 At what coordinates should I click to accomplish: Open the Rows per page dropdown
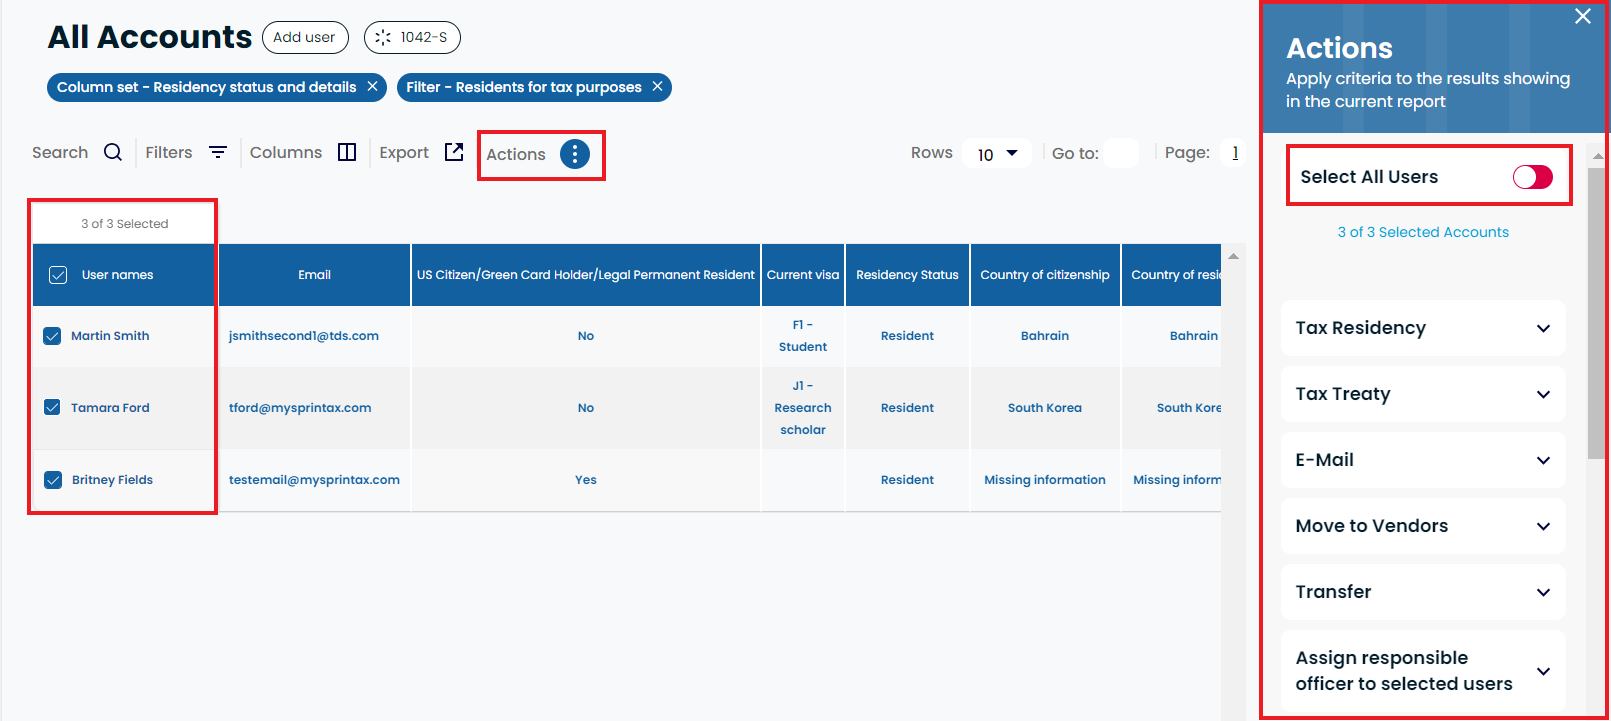[997, 153]
